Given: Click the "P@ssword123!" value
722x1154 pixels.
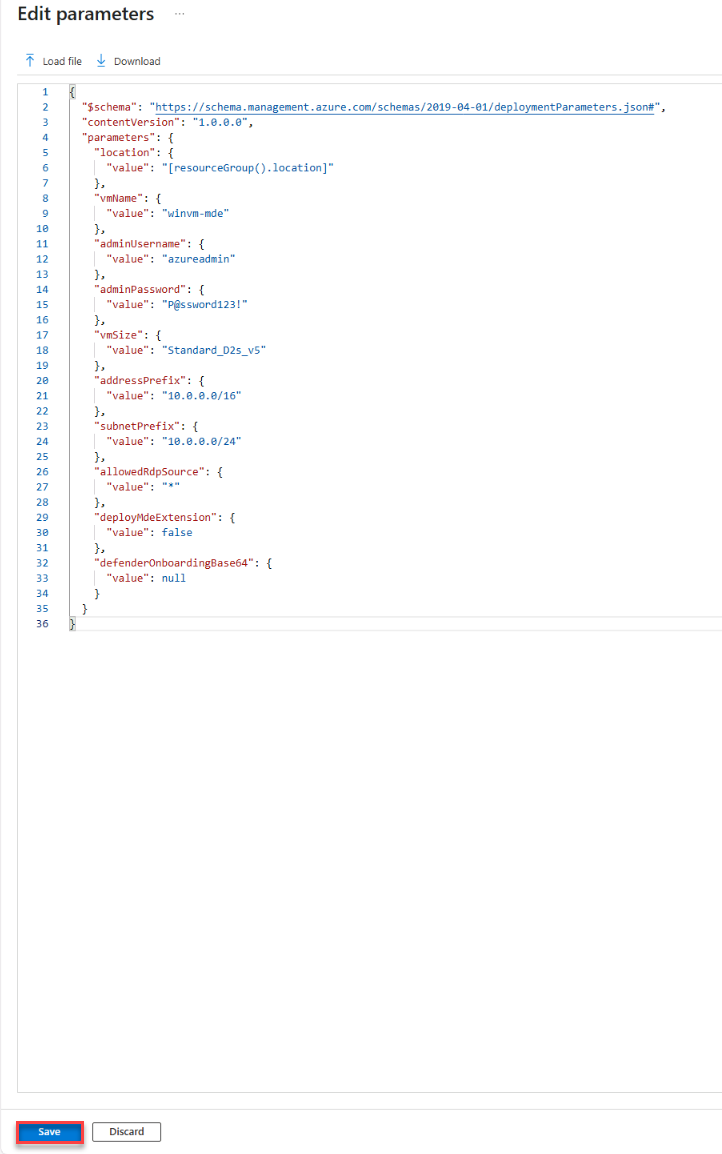Looking at the screenshot, I should pos(205,305).
